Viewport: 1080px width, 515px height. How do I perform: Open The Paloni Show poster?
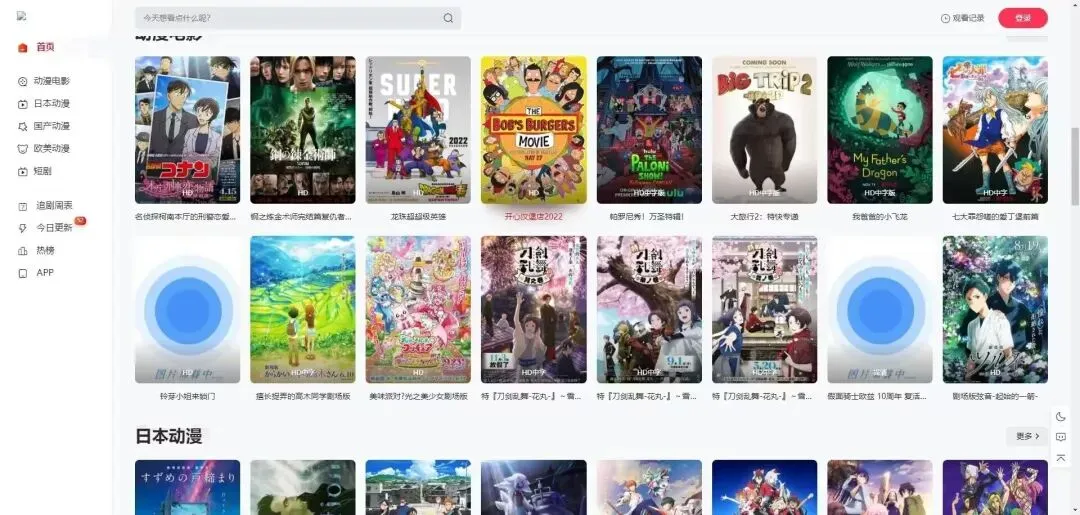[x=650, y=130]
